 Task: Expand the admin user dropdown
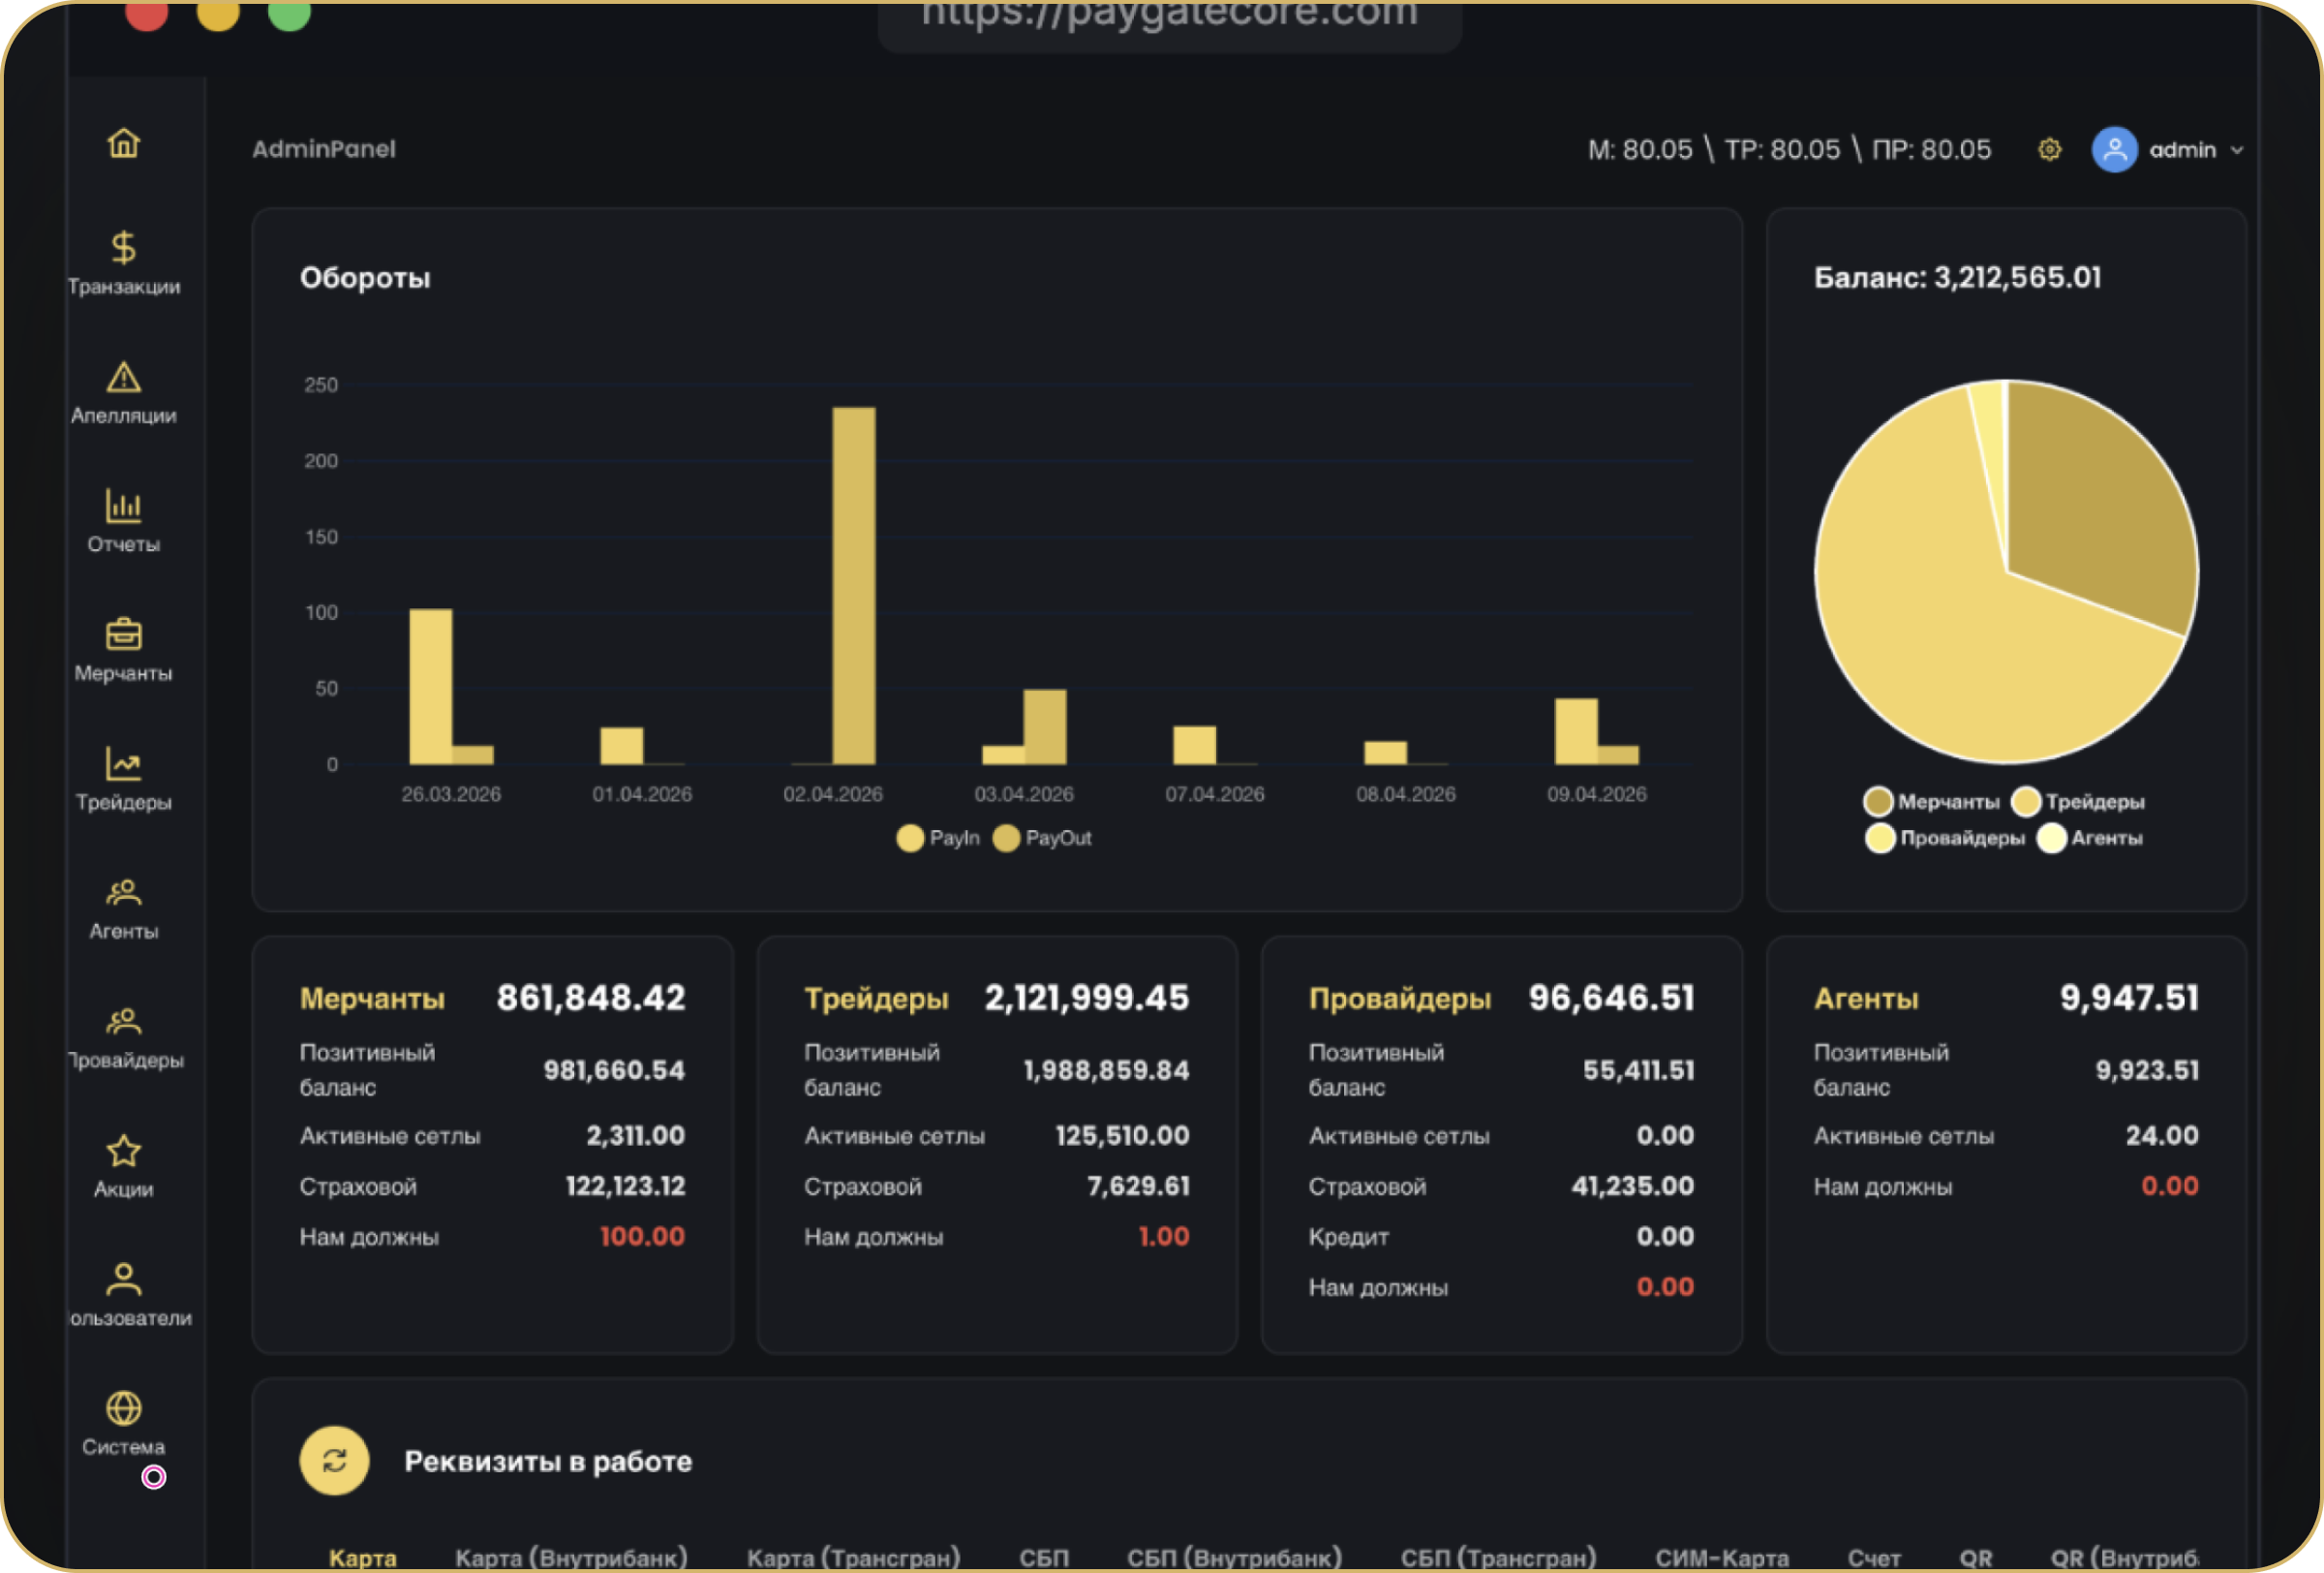(2237, 150)
